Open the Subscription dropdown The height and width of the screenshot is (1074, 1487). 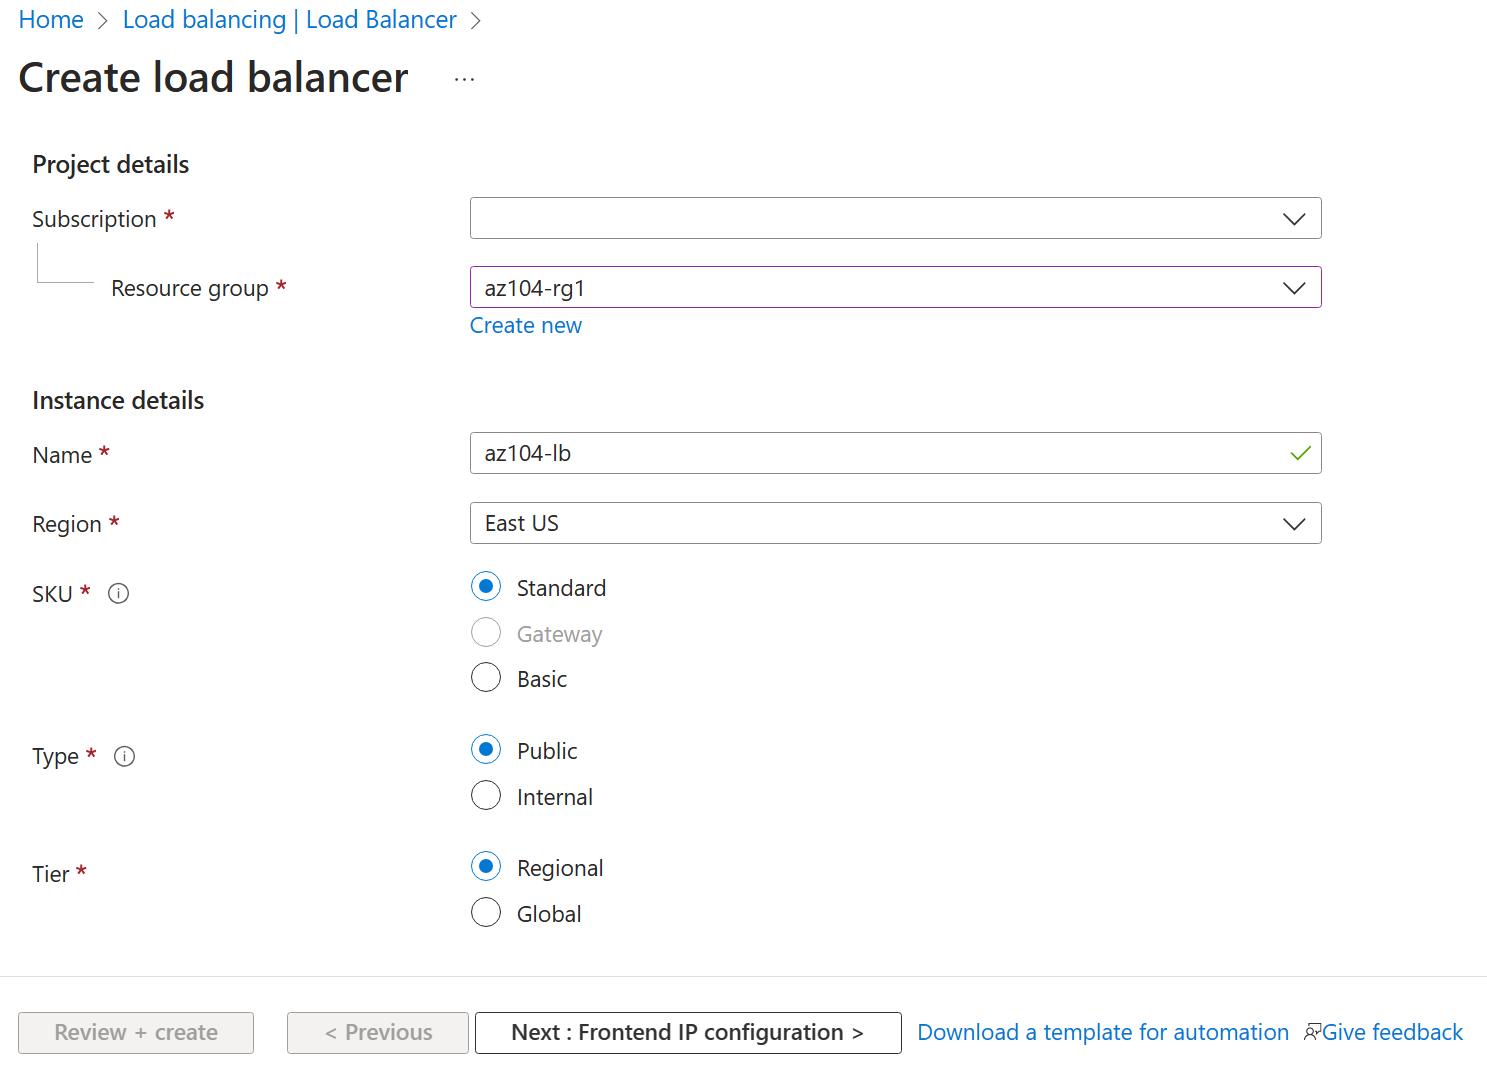coord(1294,218)
